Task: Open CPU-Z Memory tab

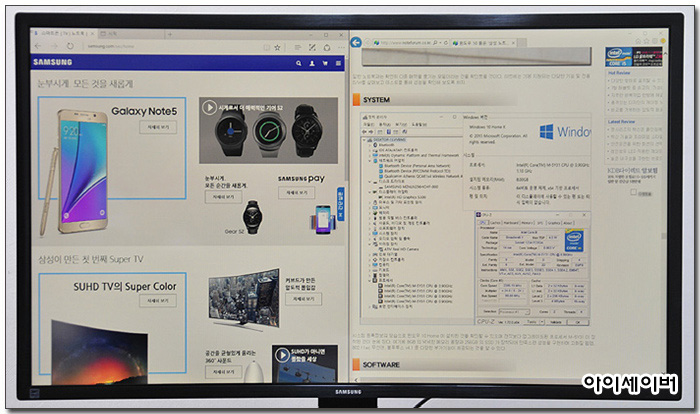Action: 527,222
